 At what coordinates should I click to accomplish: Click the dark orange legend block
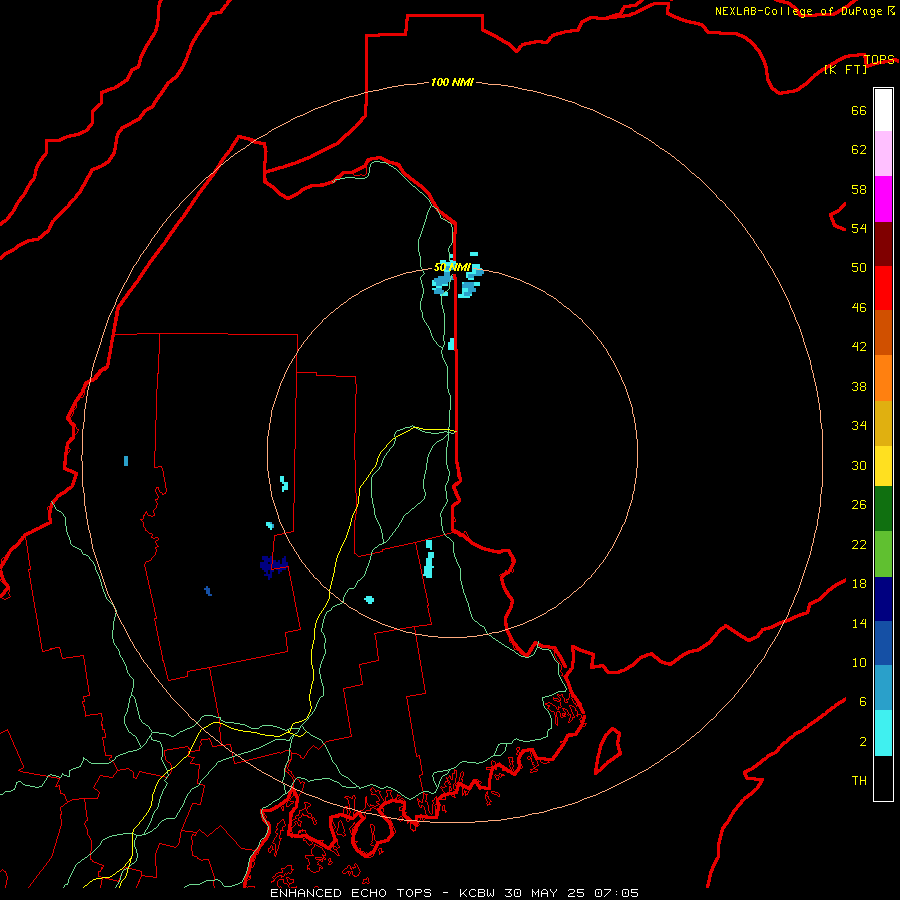click(883, 332)
